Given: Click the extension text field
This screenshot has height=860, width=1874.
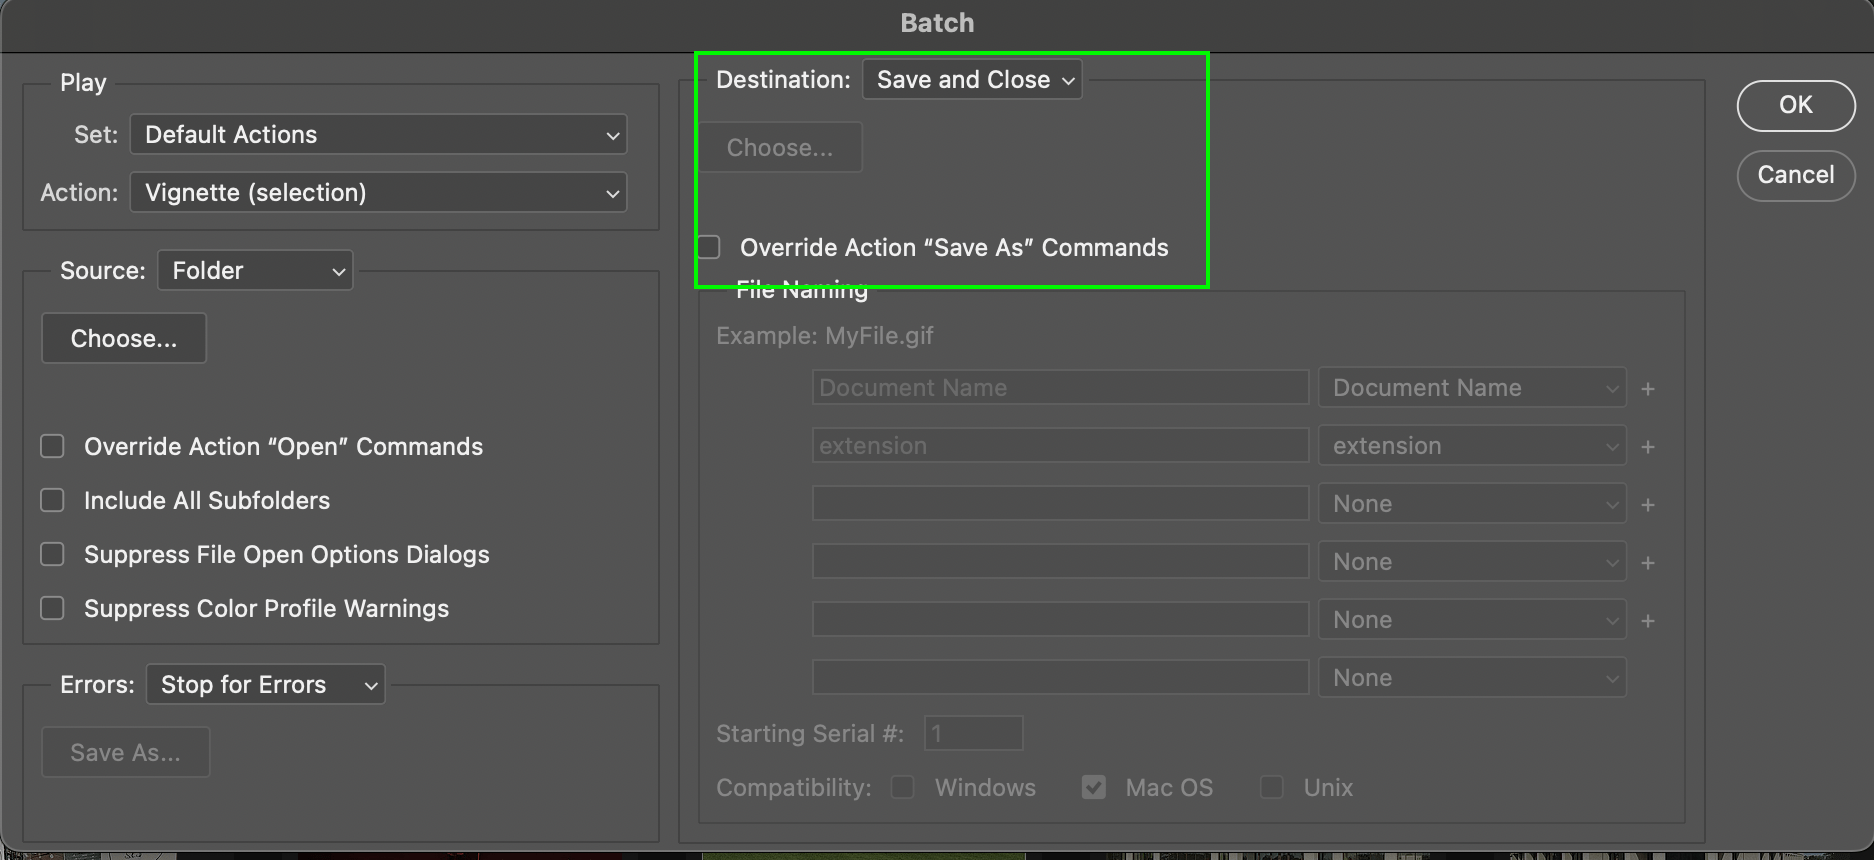Looking at the screenshot, I should (1060, 446).
